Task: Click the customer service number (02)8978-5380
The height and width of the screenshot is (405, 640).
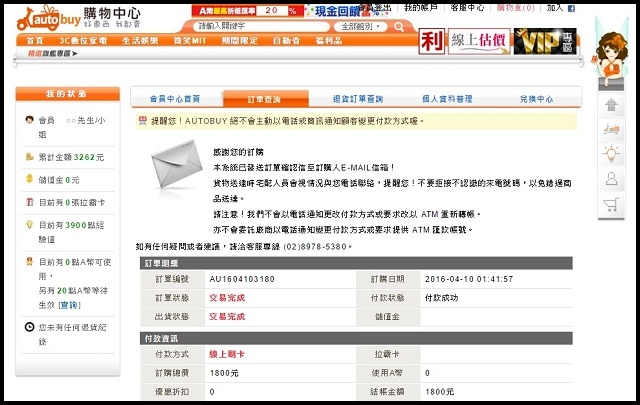Action: 315,247
